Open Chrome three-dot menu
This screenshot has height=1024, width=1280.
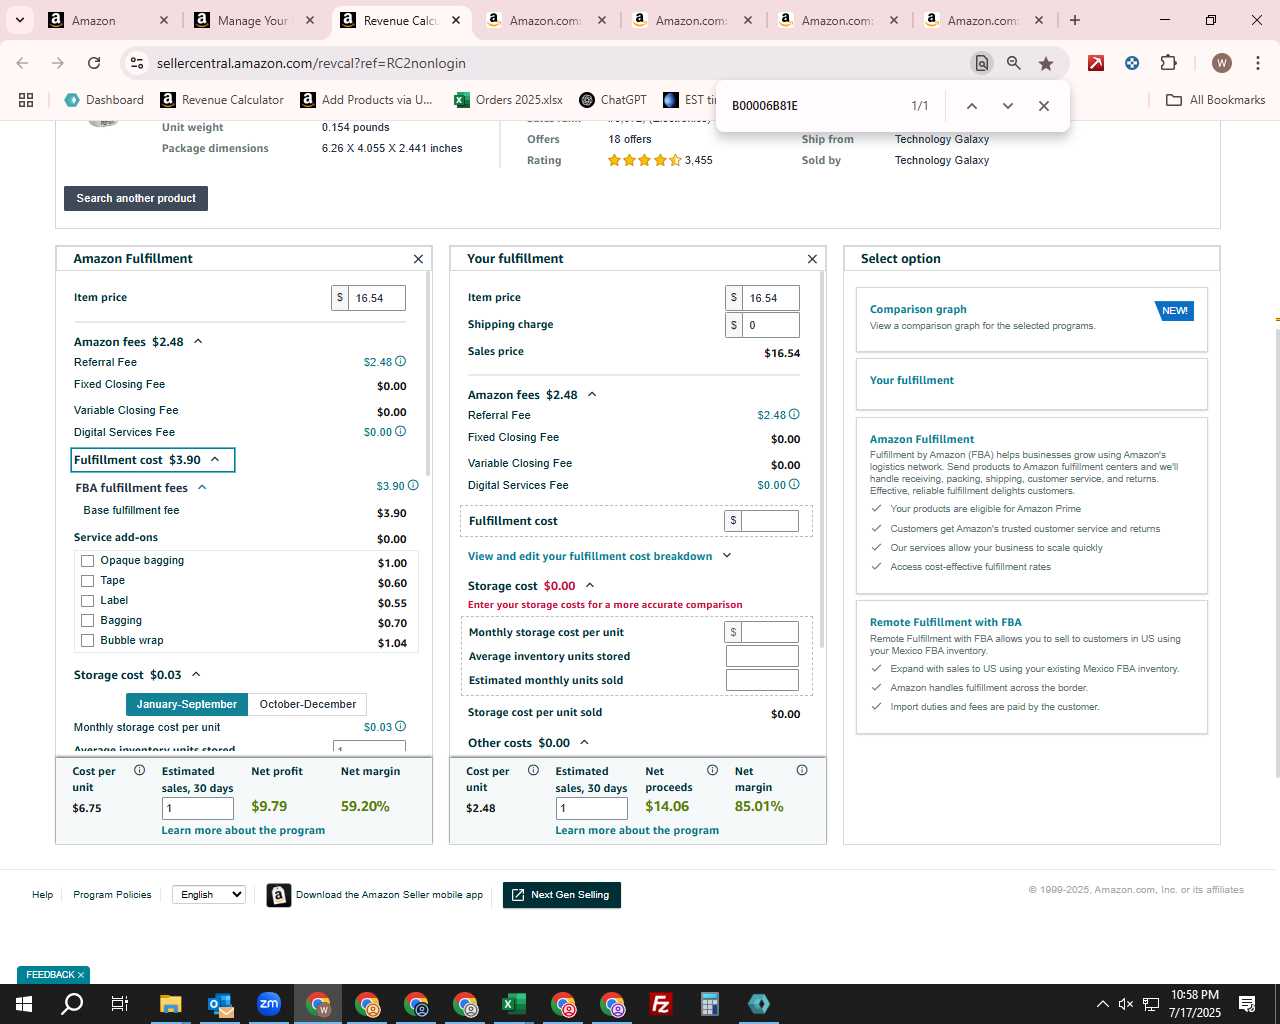pos(1257,63)
